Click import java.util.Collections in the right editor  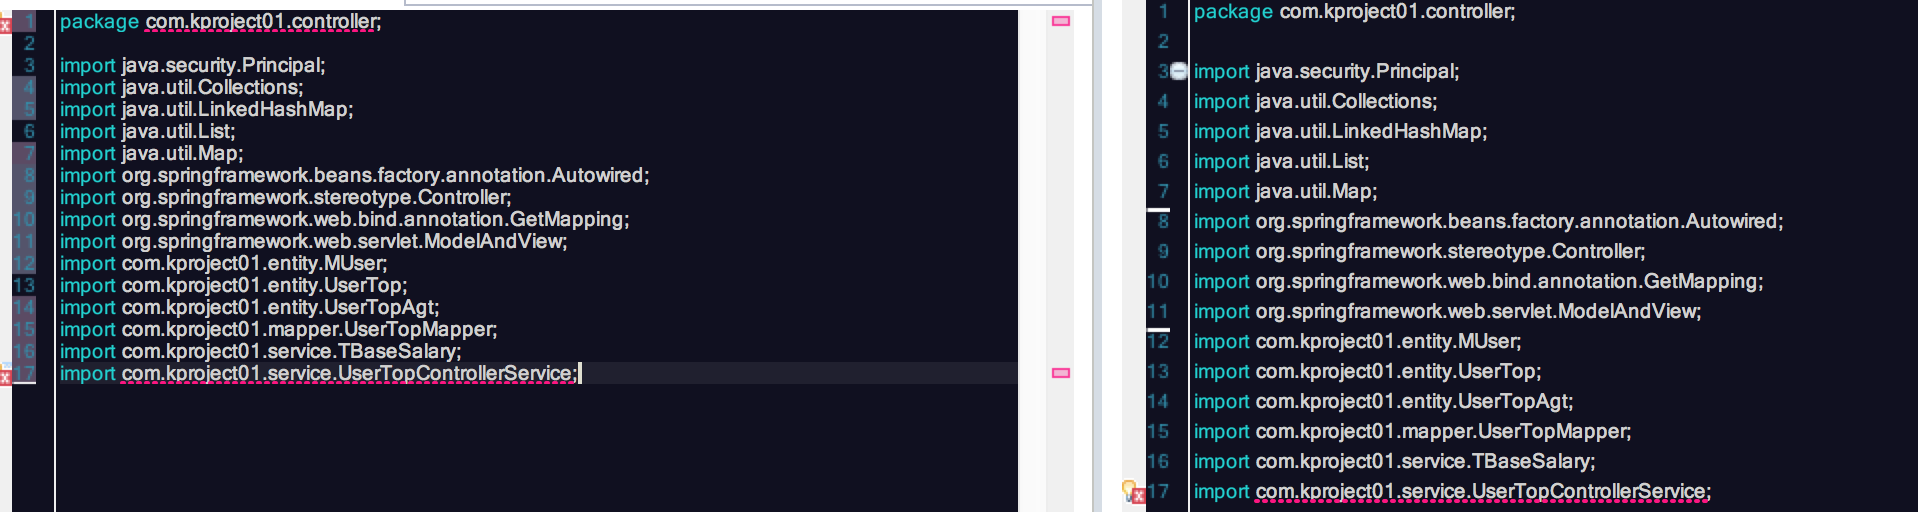(1315, 101)
